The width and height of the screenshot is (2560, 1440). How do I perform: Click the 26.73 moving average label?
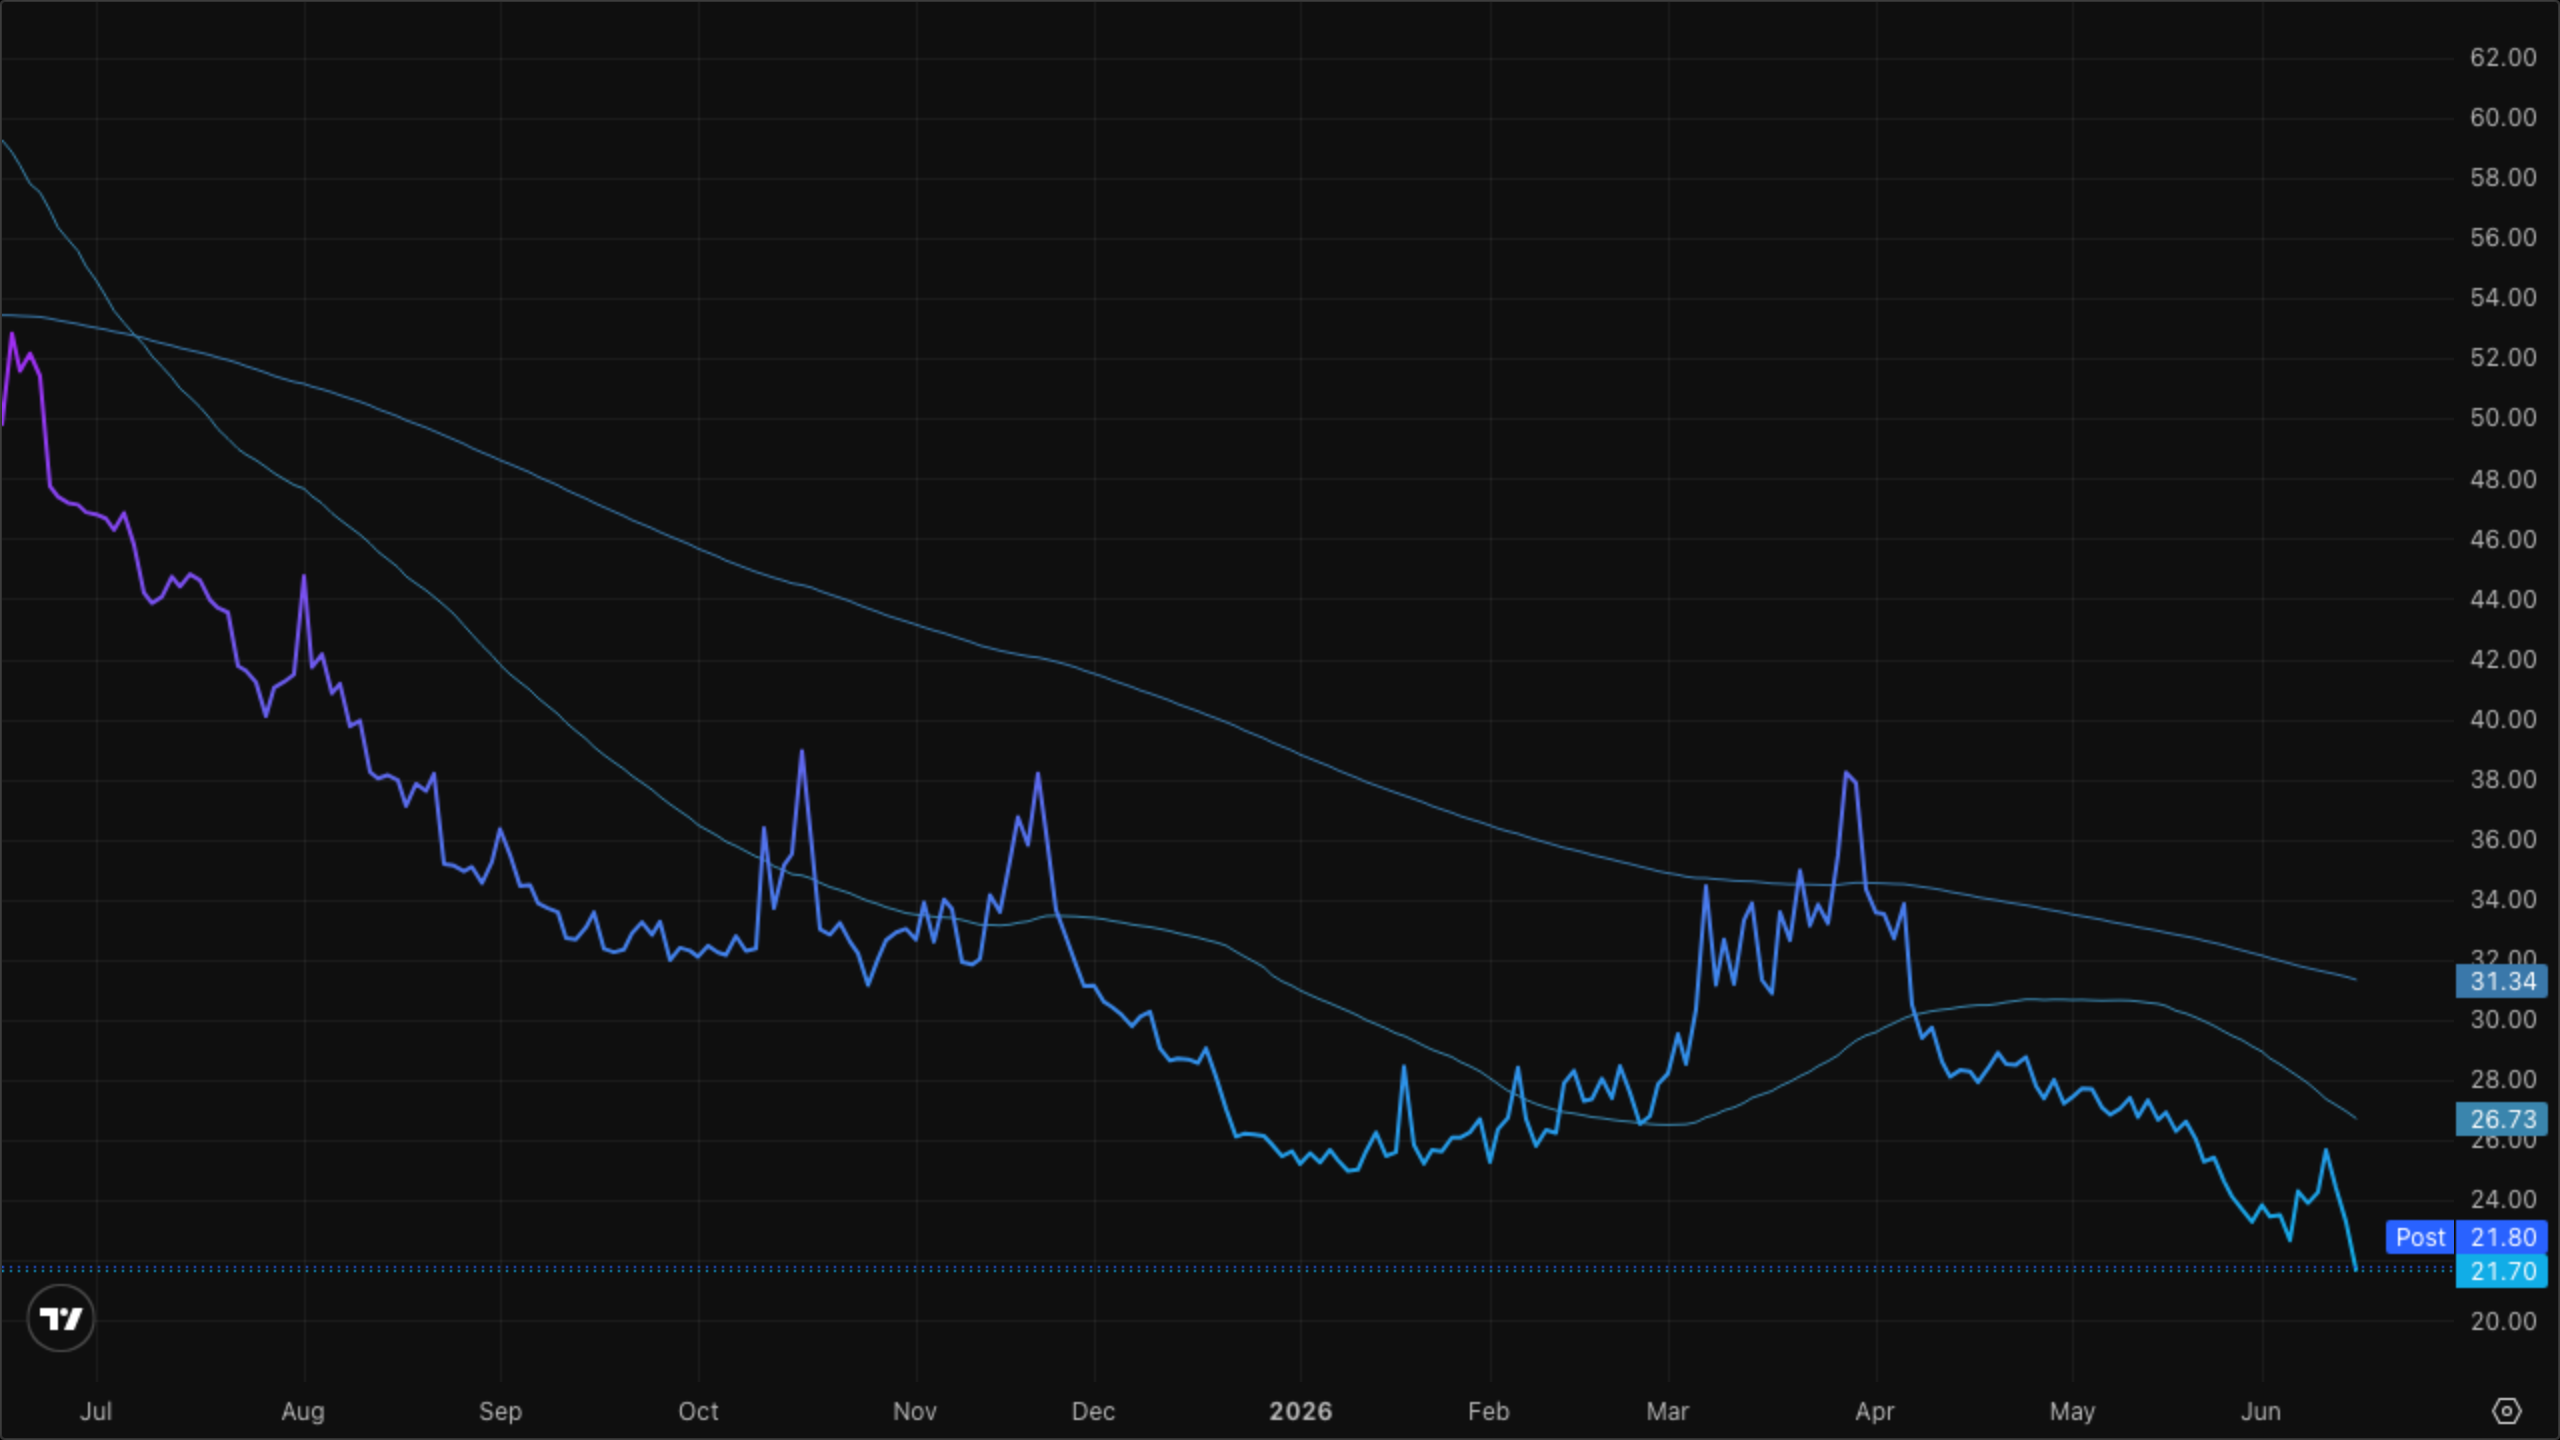[2502, 1119]
